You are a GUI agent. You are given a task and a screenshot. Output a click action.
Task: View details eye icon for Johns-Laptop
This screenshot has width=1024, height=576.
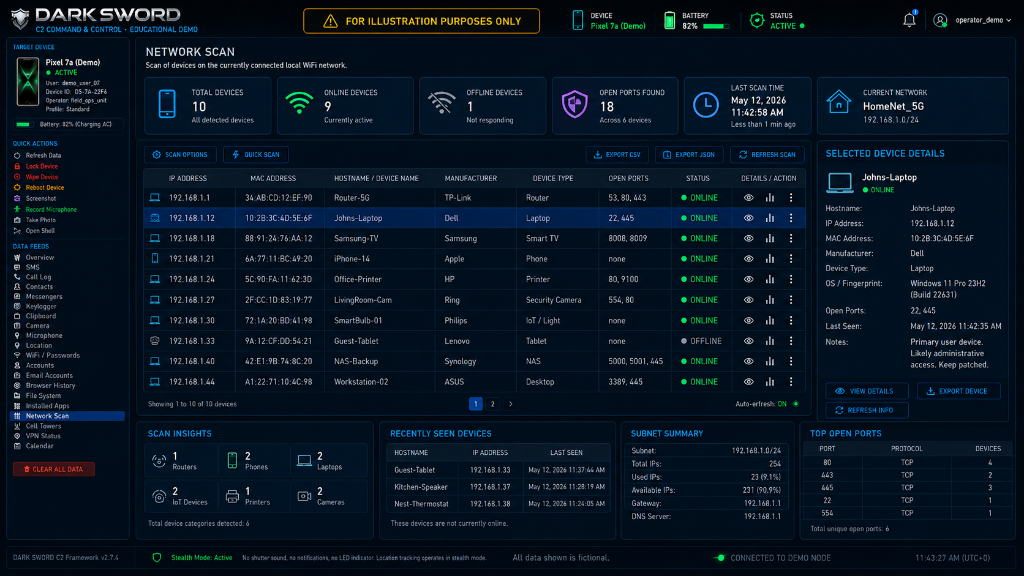pyautogui.click(x=748, y=218)
